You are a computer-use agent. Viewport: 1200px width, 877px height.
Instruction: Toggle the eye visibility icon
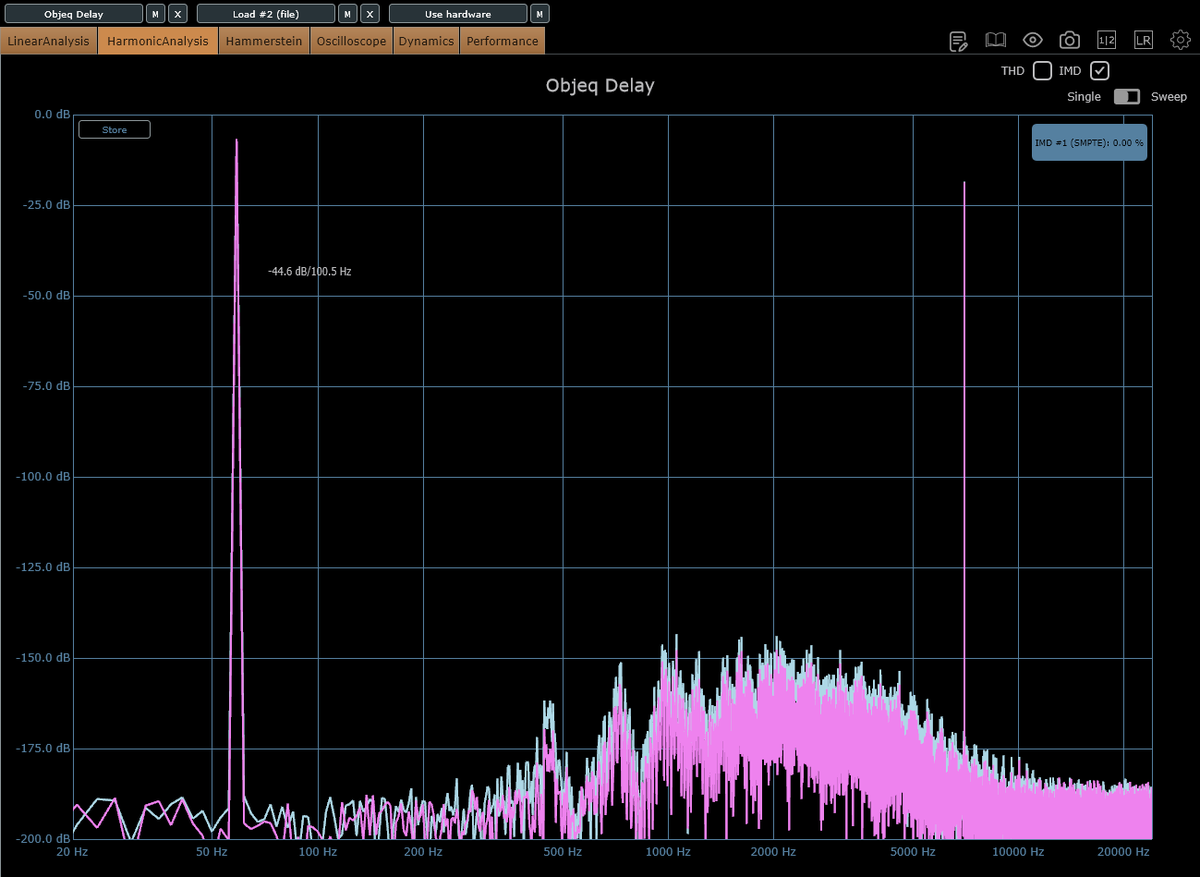pos(1033,41)
